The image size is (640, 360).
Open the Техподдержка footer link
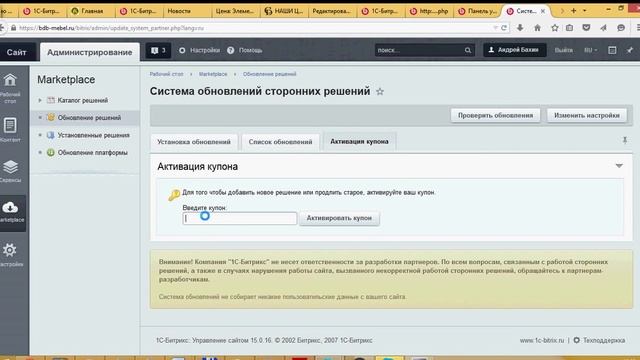tap(604, 340)
